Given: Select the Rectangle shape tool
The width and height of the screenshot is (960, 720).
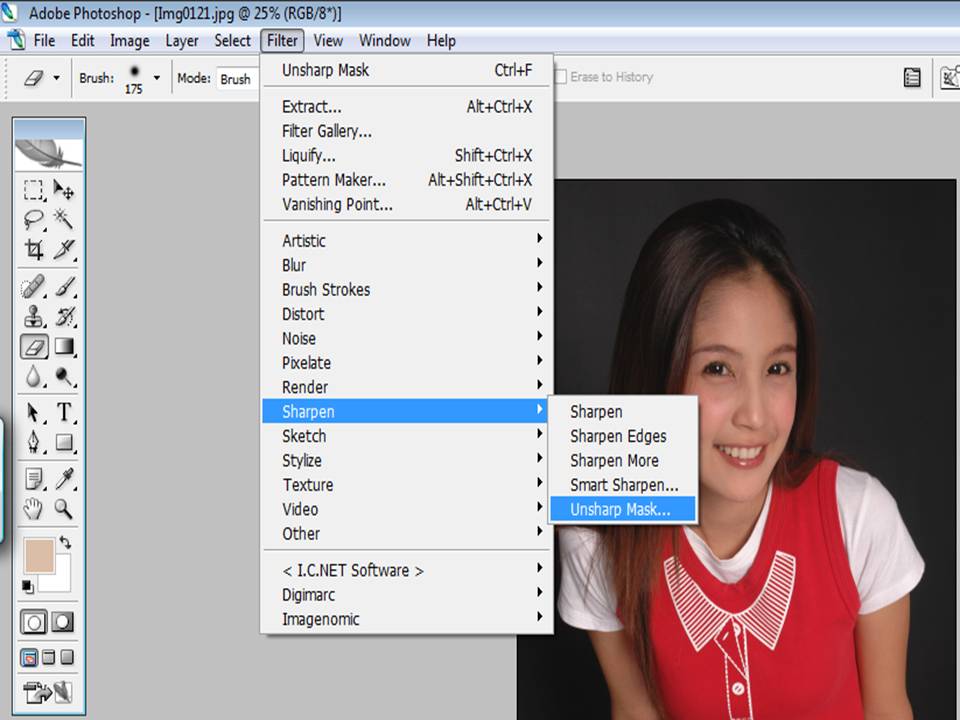Looking at the screenshot, I should pos(64,442).
